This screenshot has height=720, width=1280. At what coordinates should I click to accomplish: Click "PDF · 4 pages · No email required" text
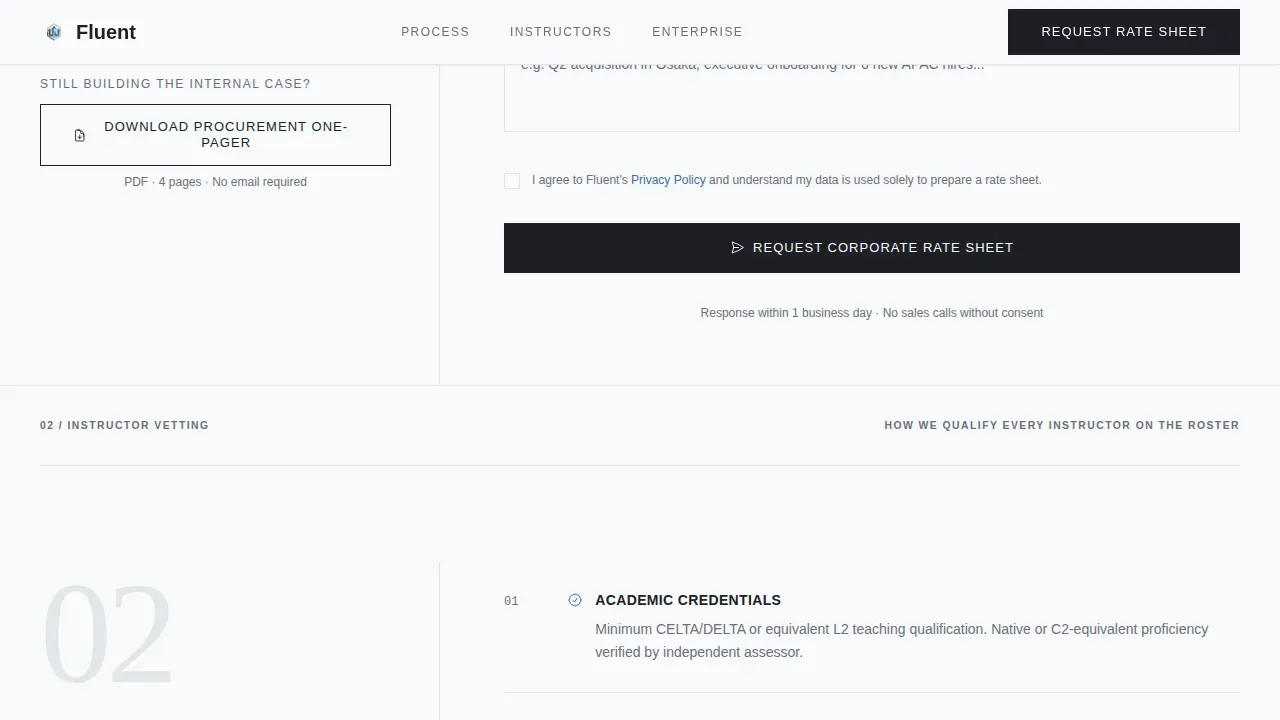tap(215, 182)
